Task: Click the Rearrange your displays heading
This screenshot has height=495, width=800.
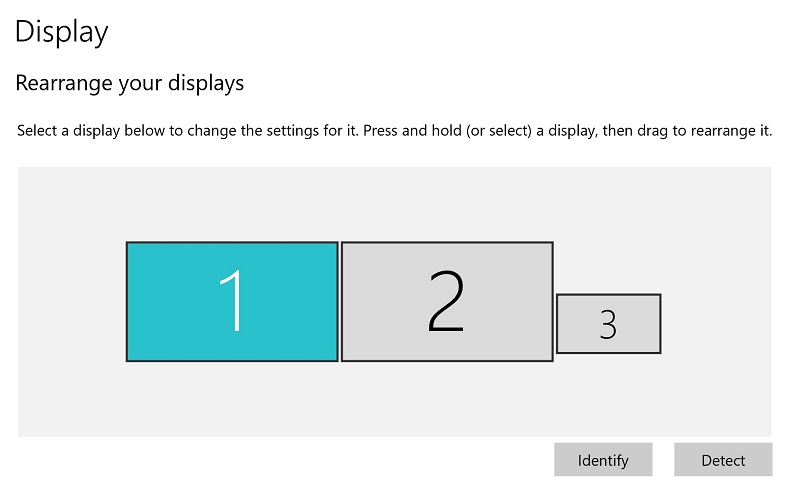Action: click(130, 83)
